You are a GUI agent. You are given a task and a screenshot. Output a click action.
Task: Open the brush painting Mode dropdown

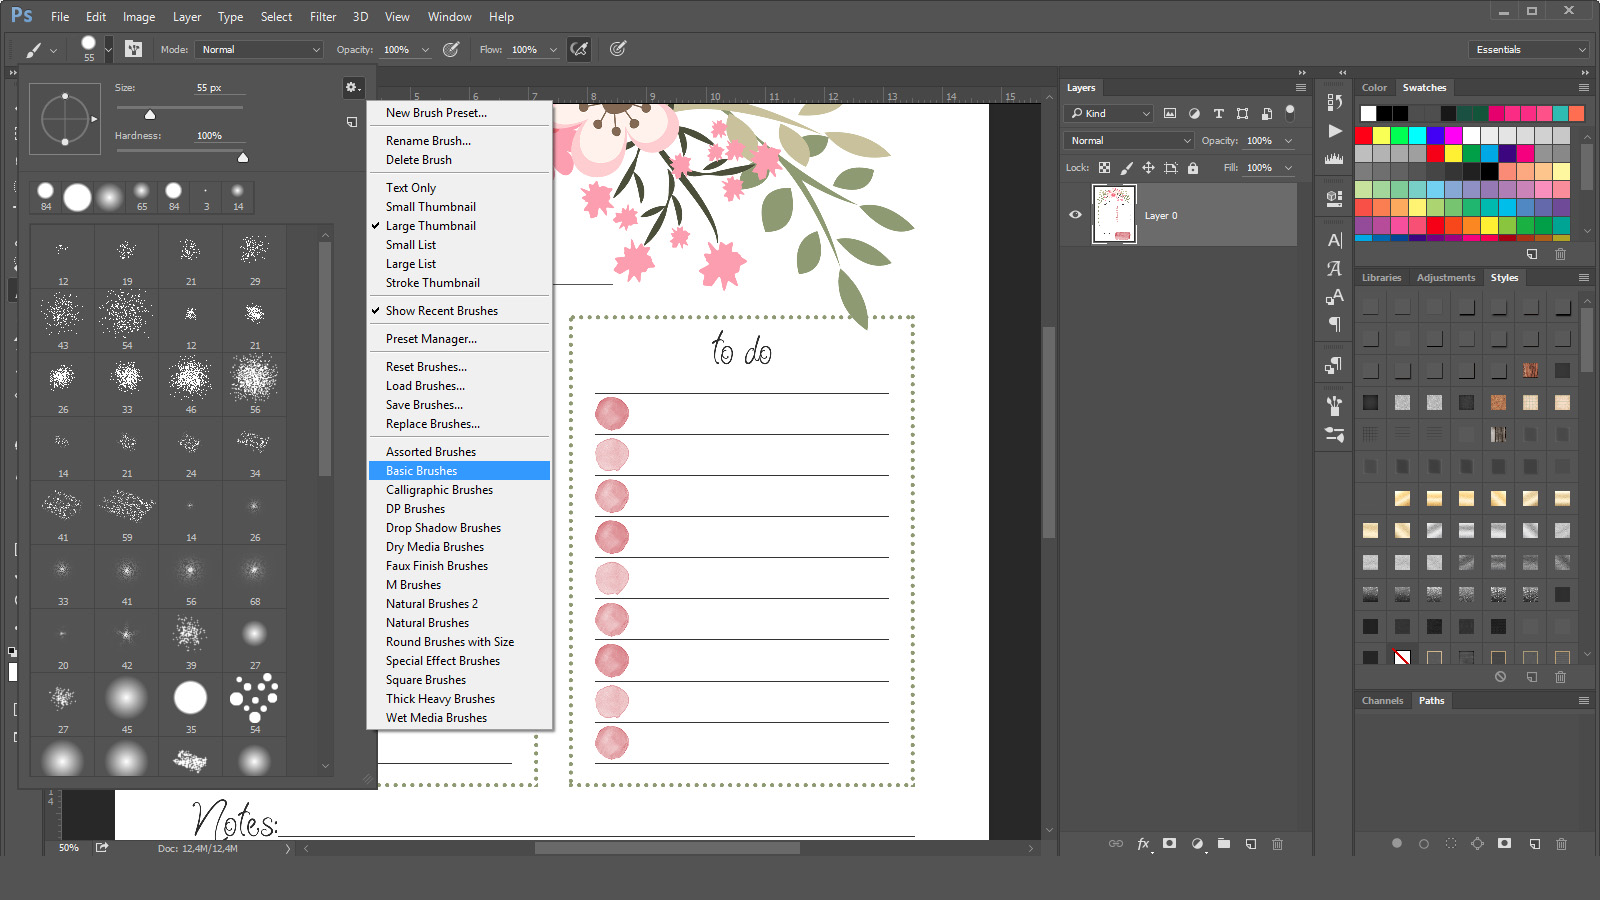[x=260, y=49]
